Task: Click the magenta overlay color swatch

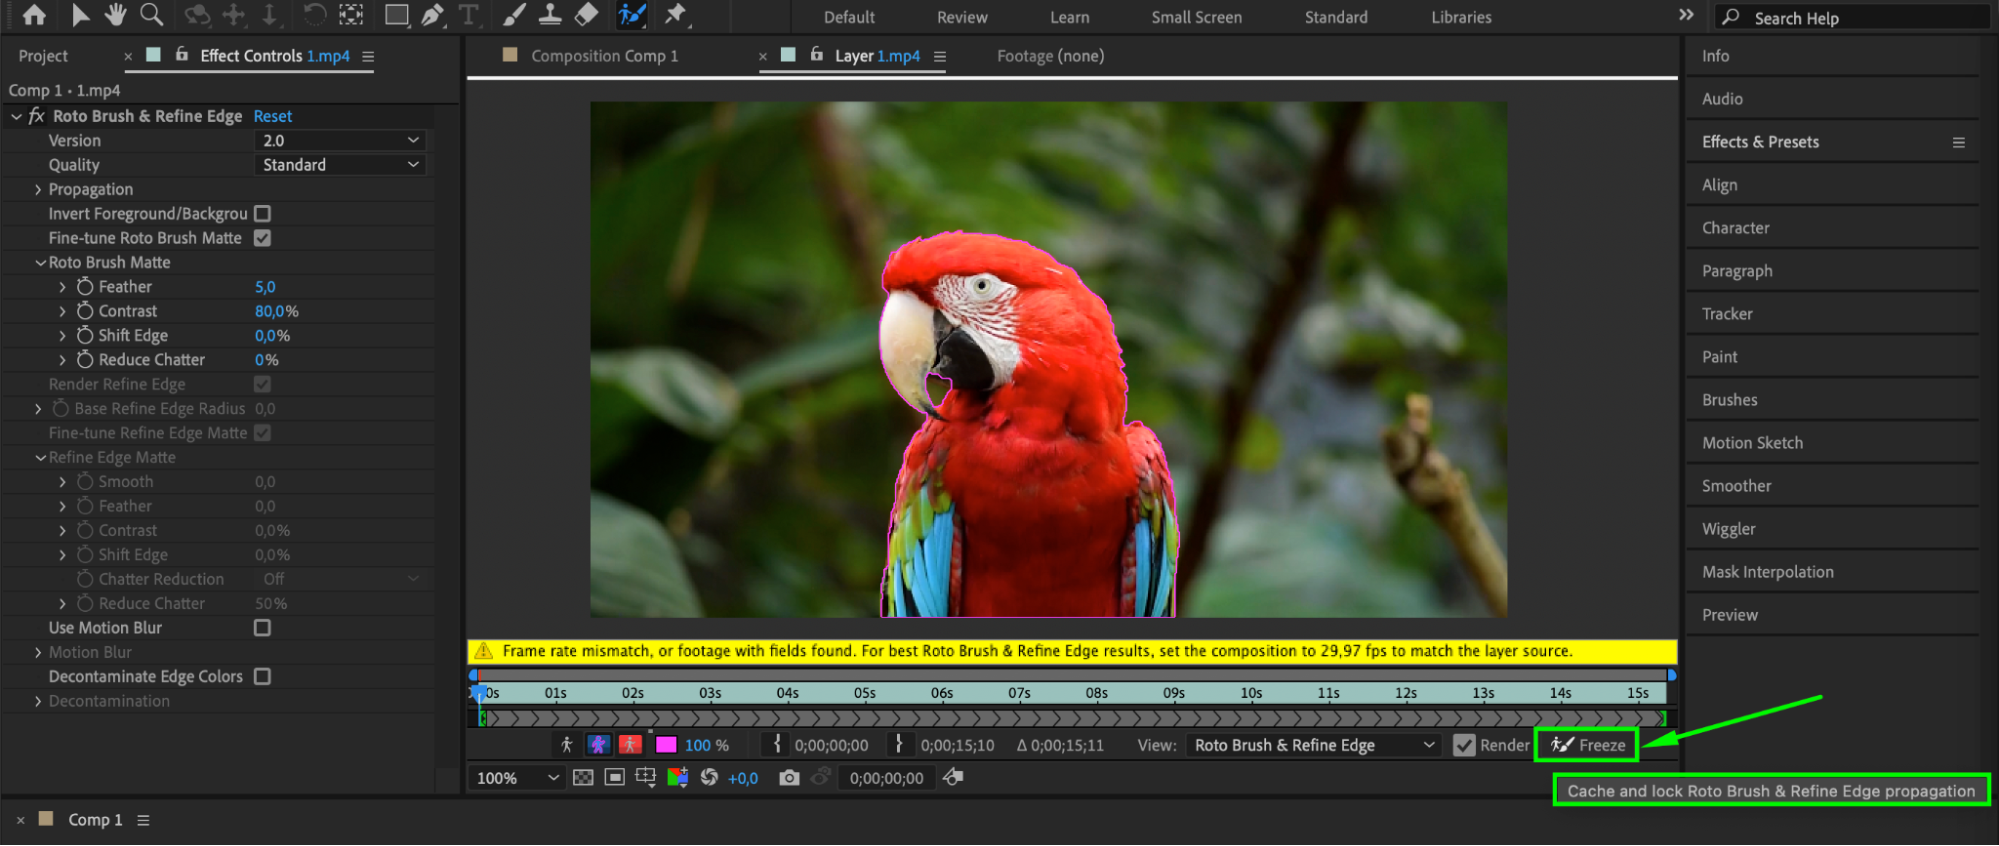Action: click(x=666, y=745)
